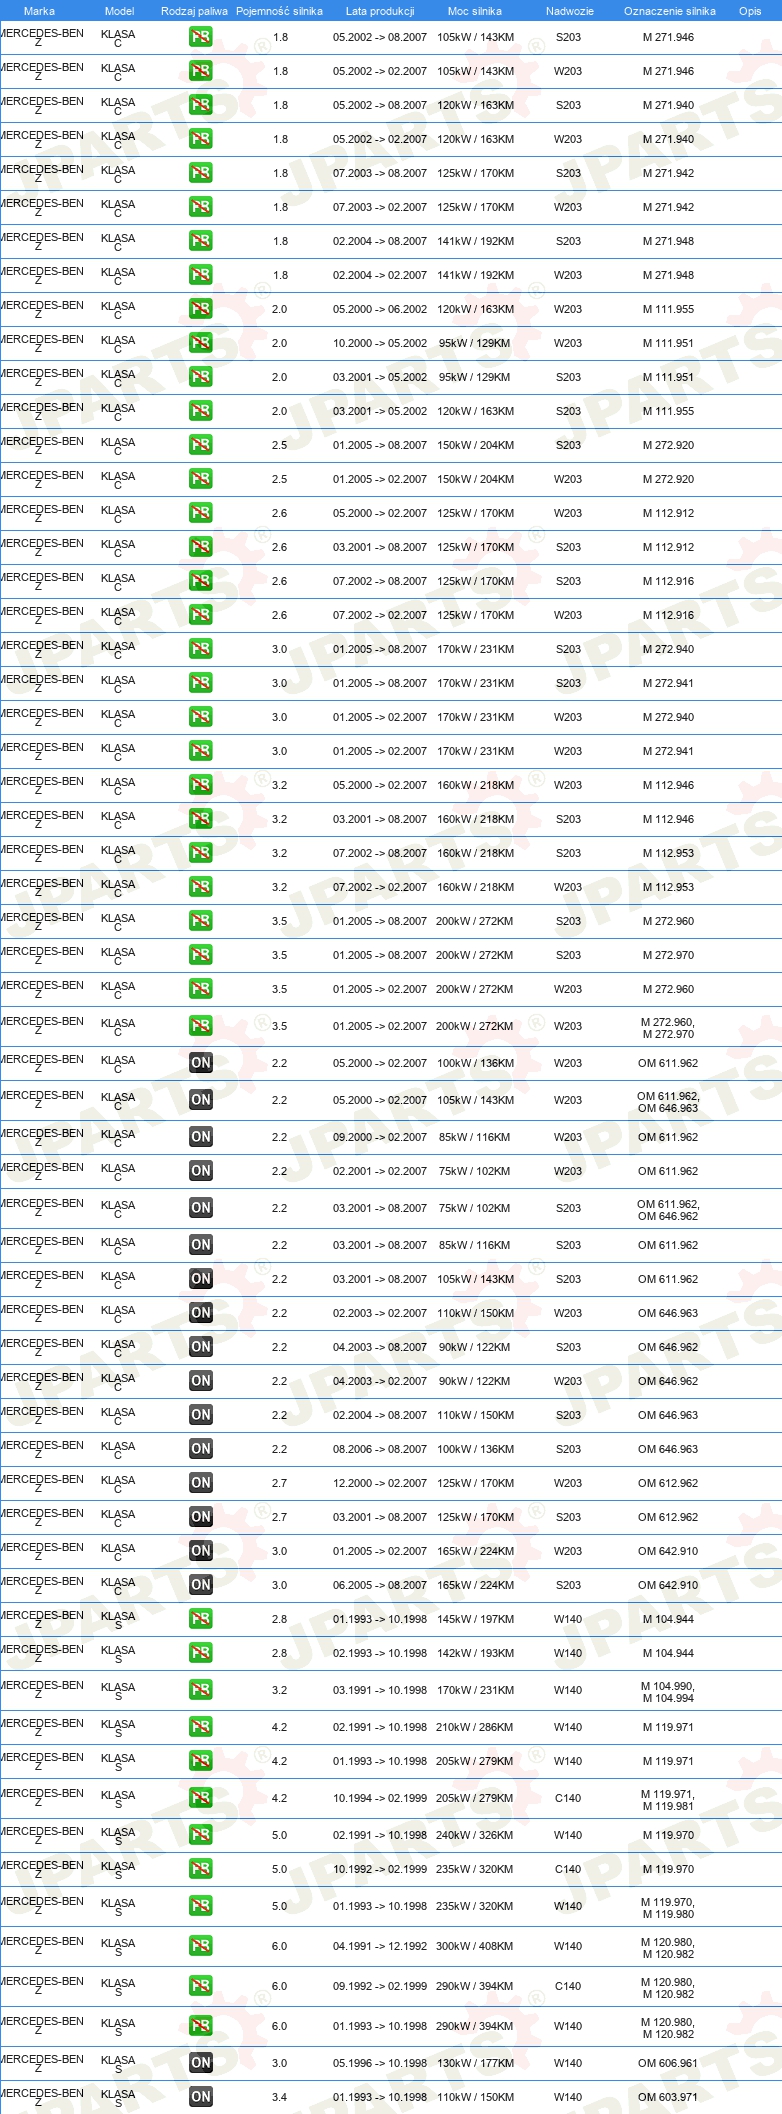Select the 'OM 603.971' engine code
The height and width of the screenshot is (2114, 782).
[x=668, y=2097]
